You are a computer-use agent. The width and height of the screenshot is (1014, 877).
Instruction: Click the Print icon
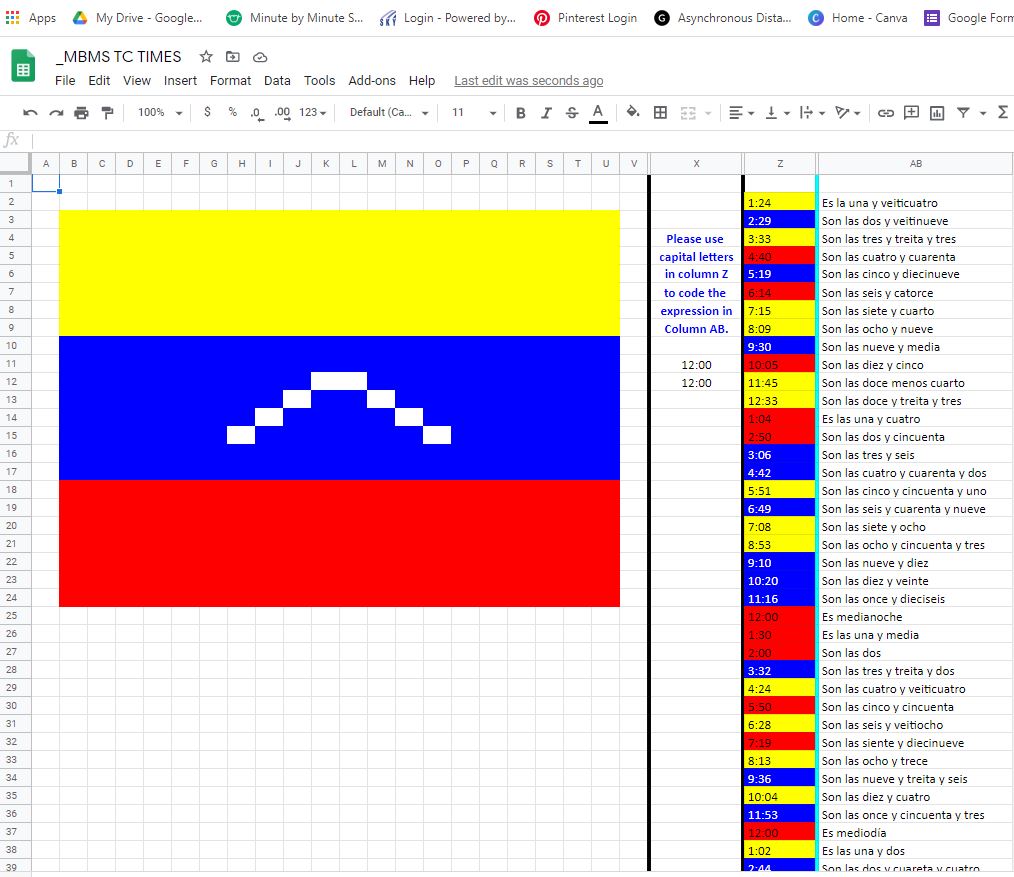tap(81, 113)
